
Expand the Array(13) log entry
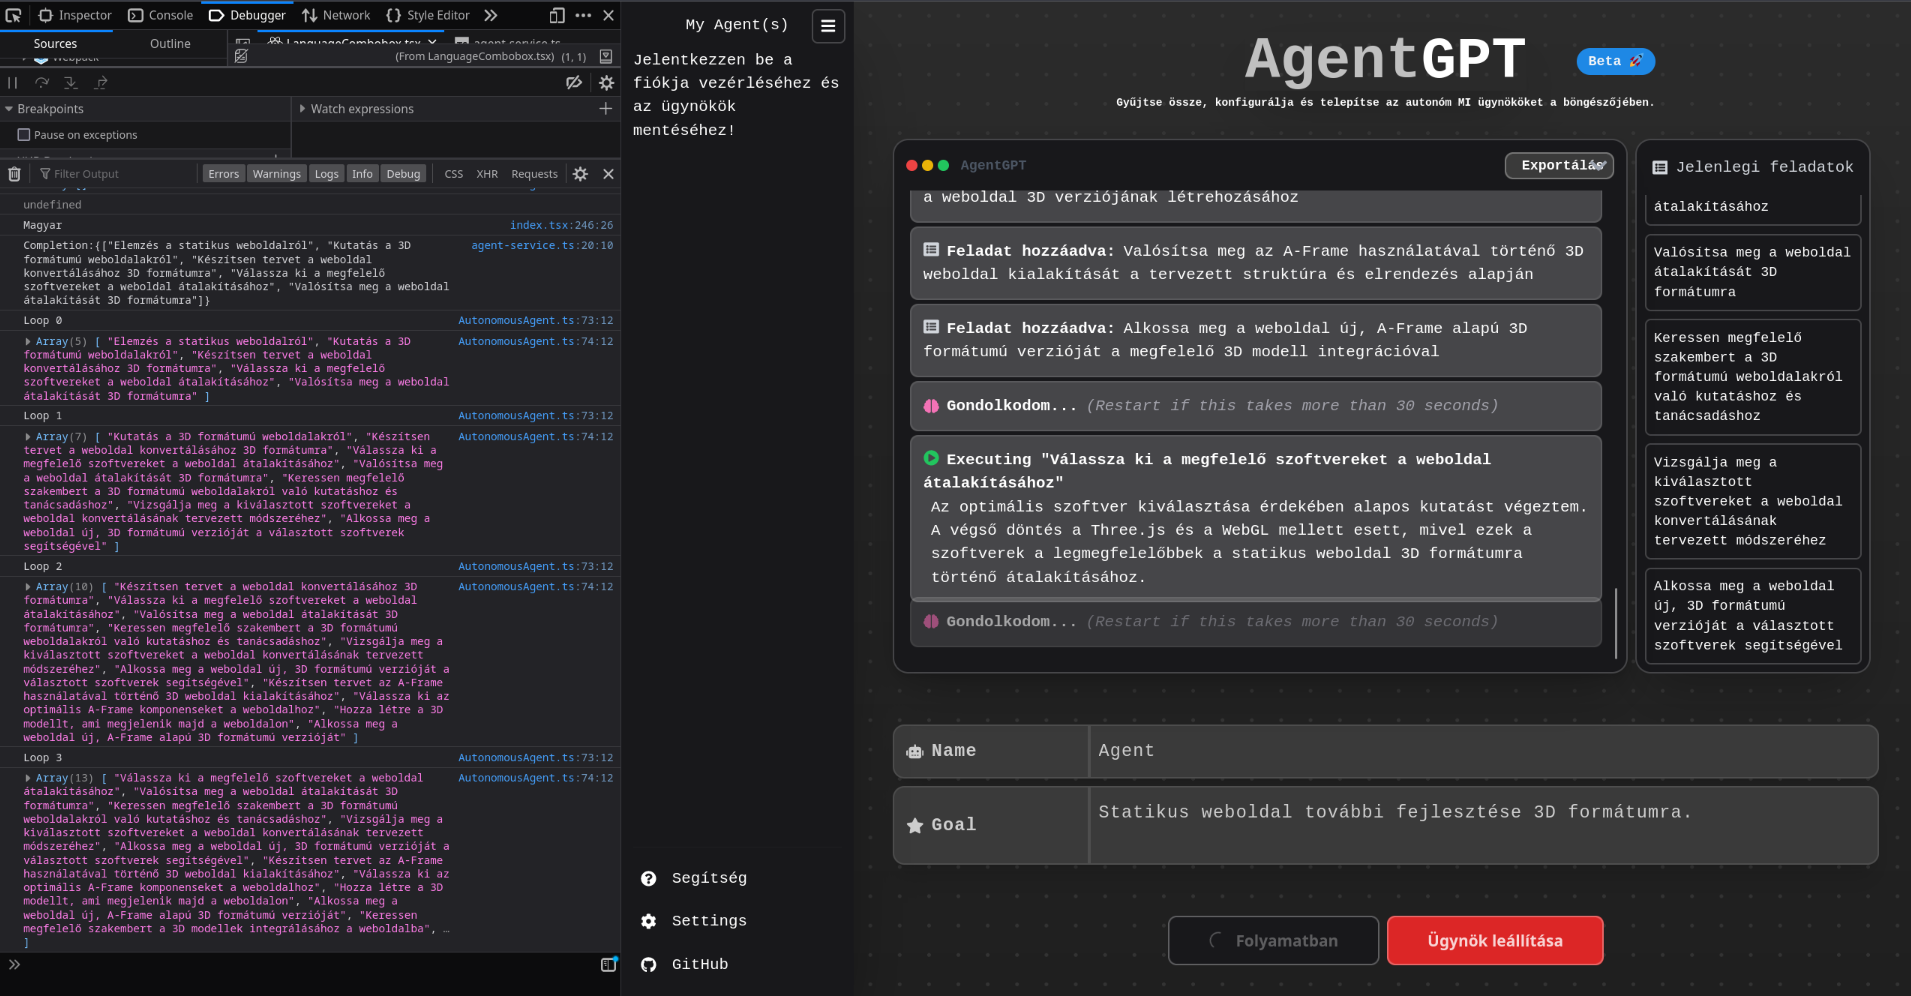[28, 778]
